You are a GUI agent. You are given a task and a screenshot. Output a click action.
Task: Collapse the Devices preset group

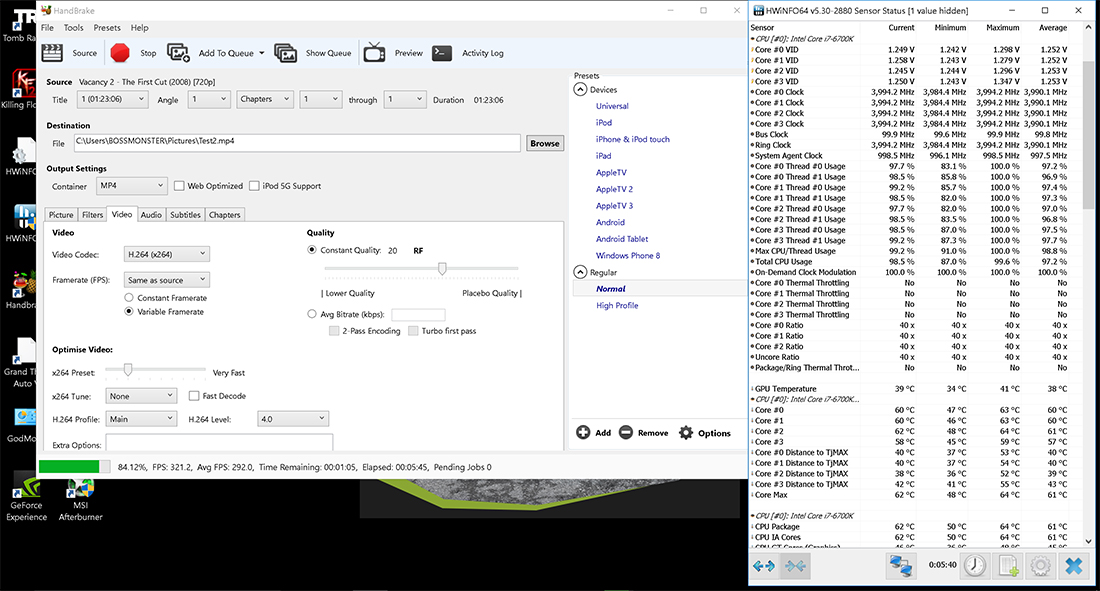(580, 90)
